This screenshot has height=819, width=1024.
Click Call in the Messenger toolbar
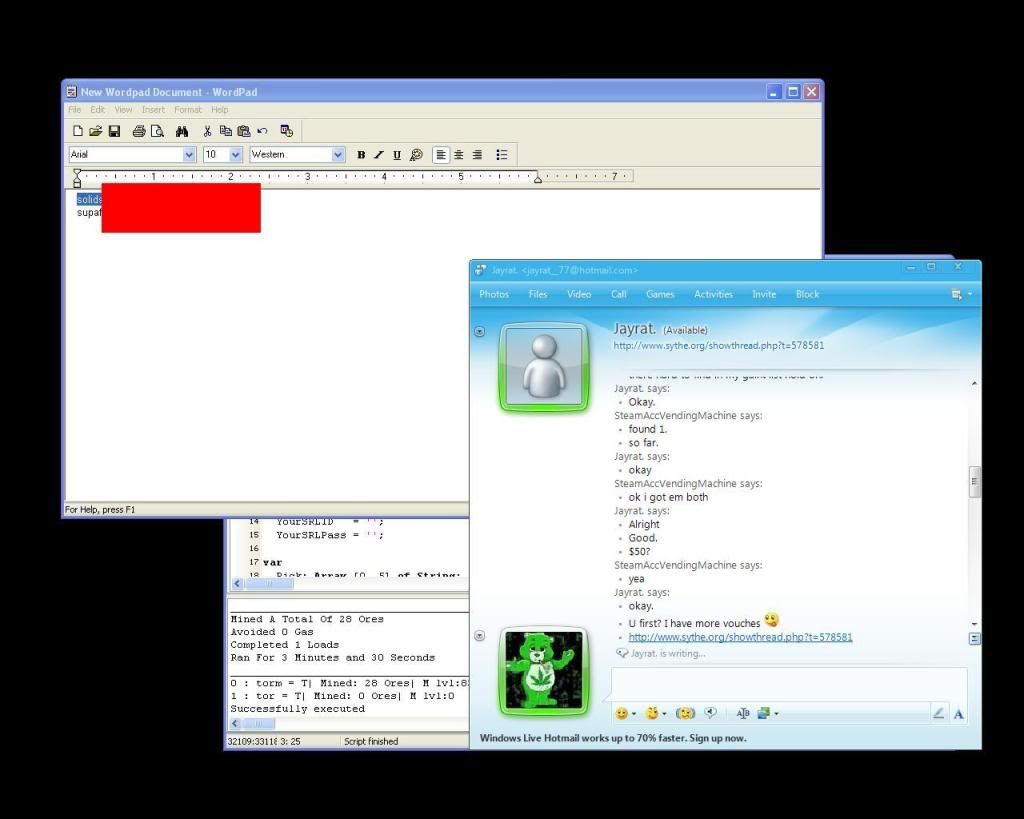pos(618,295)
